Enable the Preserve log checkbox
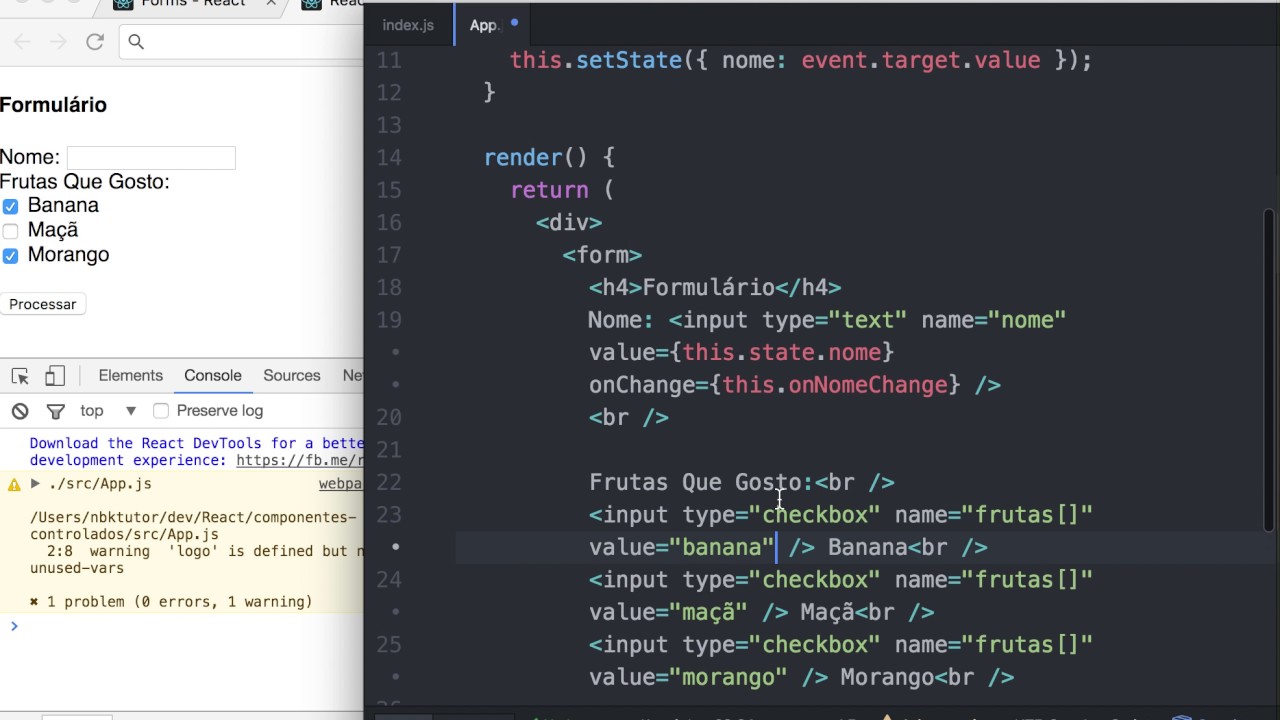 [x=161, y=411]
